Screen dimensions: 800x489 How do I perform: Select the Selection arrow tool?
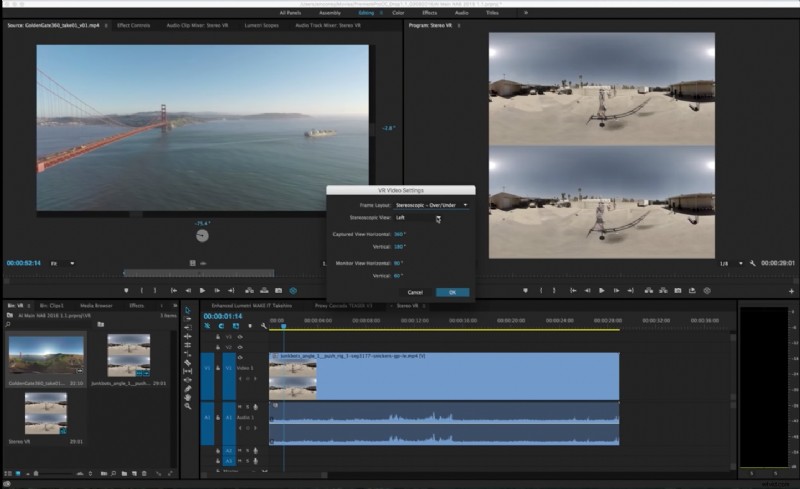188,310
